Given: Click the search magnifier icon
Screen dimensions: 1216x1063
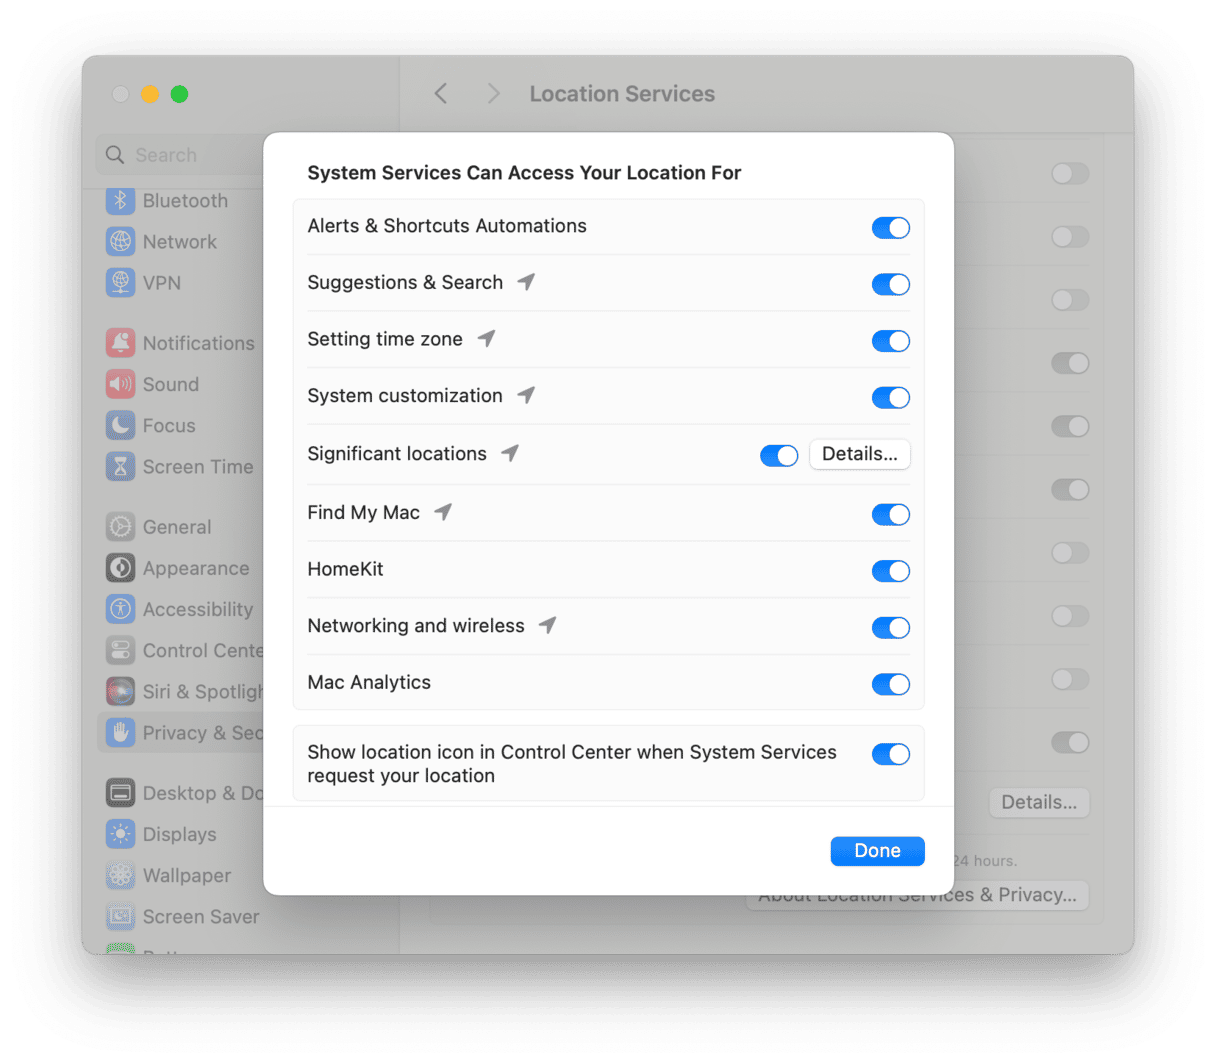Looking at the screenshot, I should (x=115, y=155).
